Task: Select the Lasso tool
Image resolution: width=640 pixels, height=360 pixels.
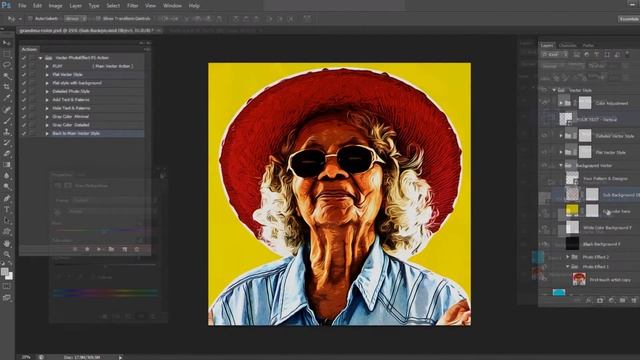Action: coord(7,65)
